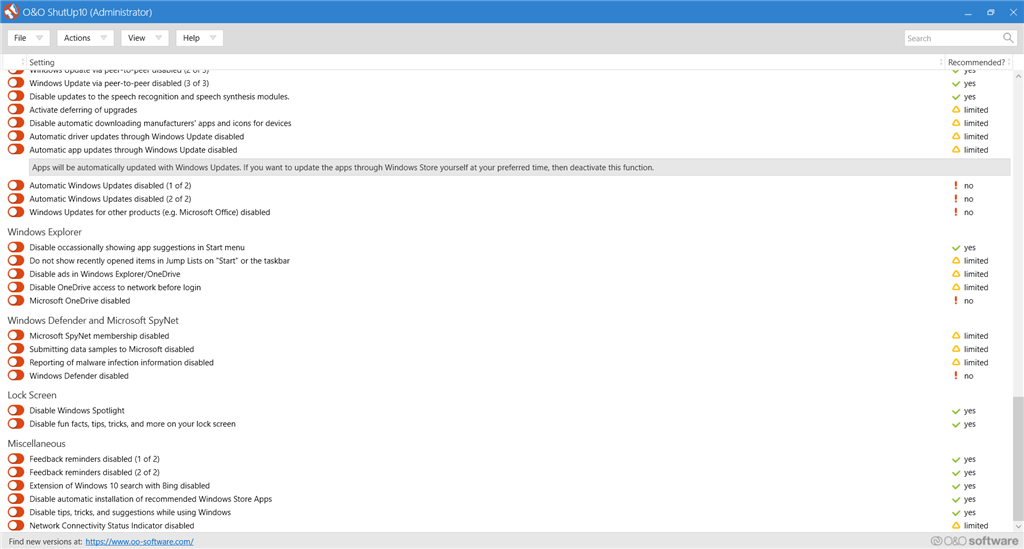
Task: Toggle Disable Windows Spotlight switch
Action: click(x=16, y=411)
